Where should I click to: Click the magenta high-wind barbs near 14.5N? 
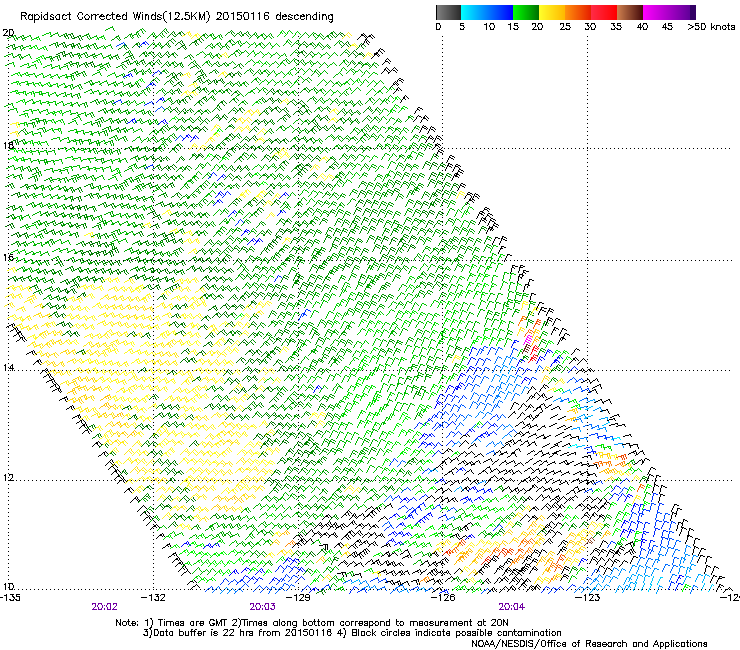click(x=529, y=338)
